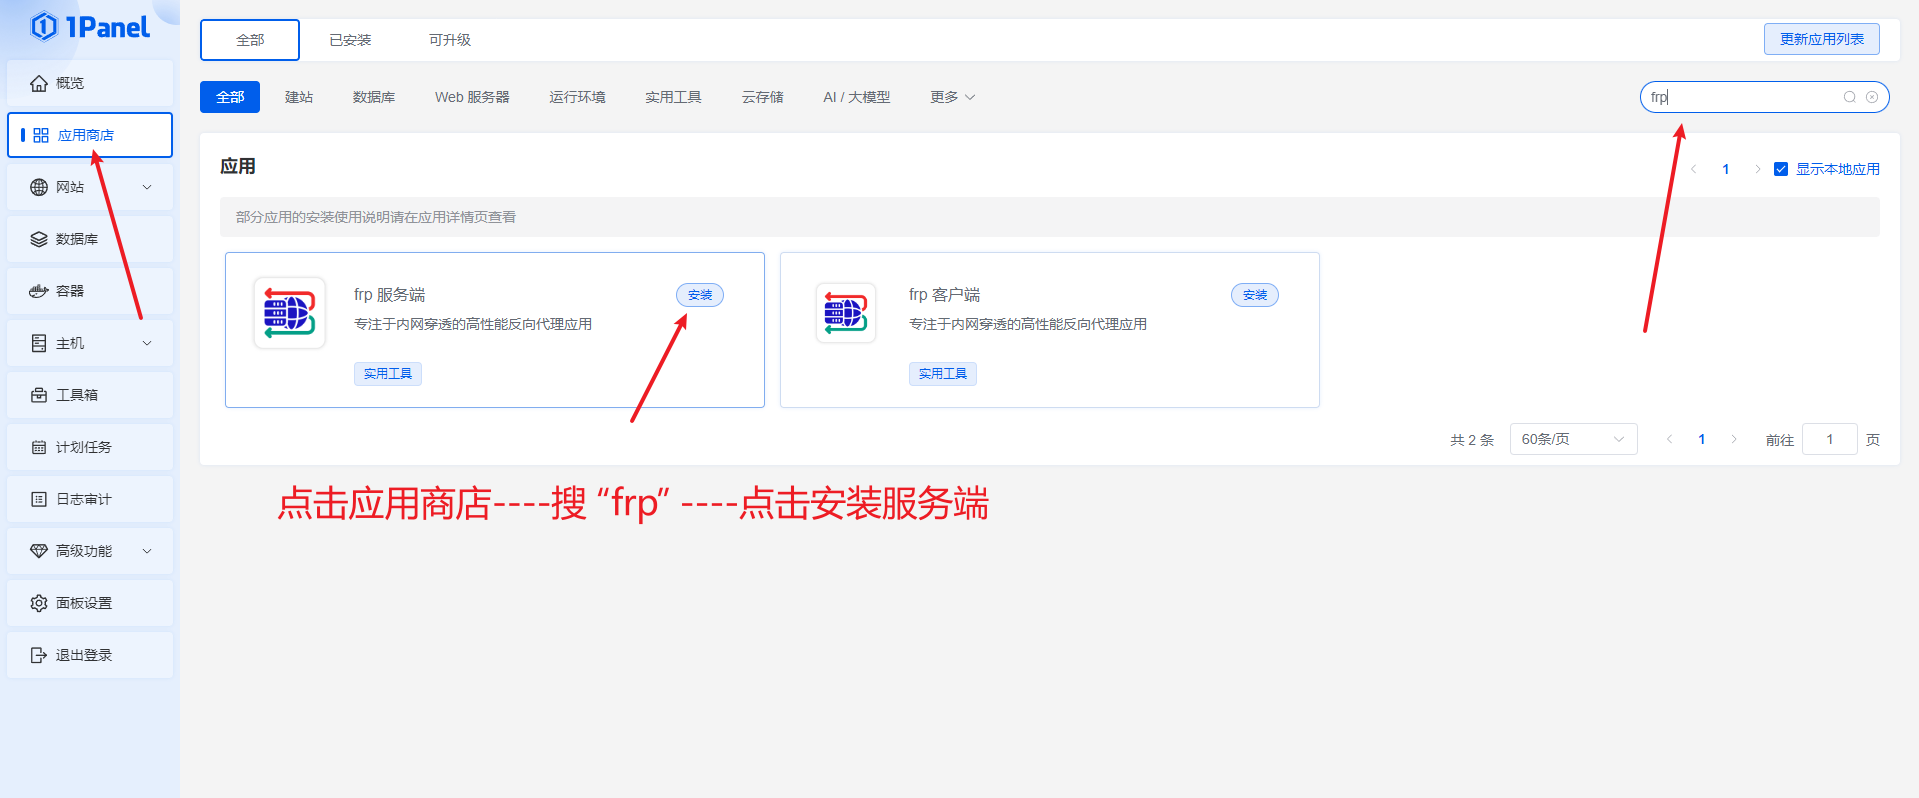The height and width of the screenshot is (798, 1919).
Task: Open the frp 客户端 app icon
Action: pyautogui.click(x=845, y=313)
